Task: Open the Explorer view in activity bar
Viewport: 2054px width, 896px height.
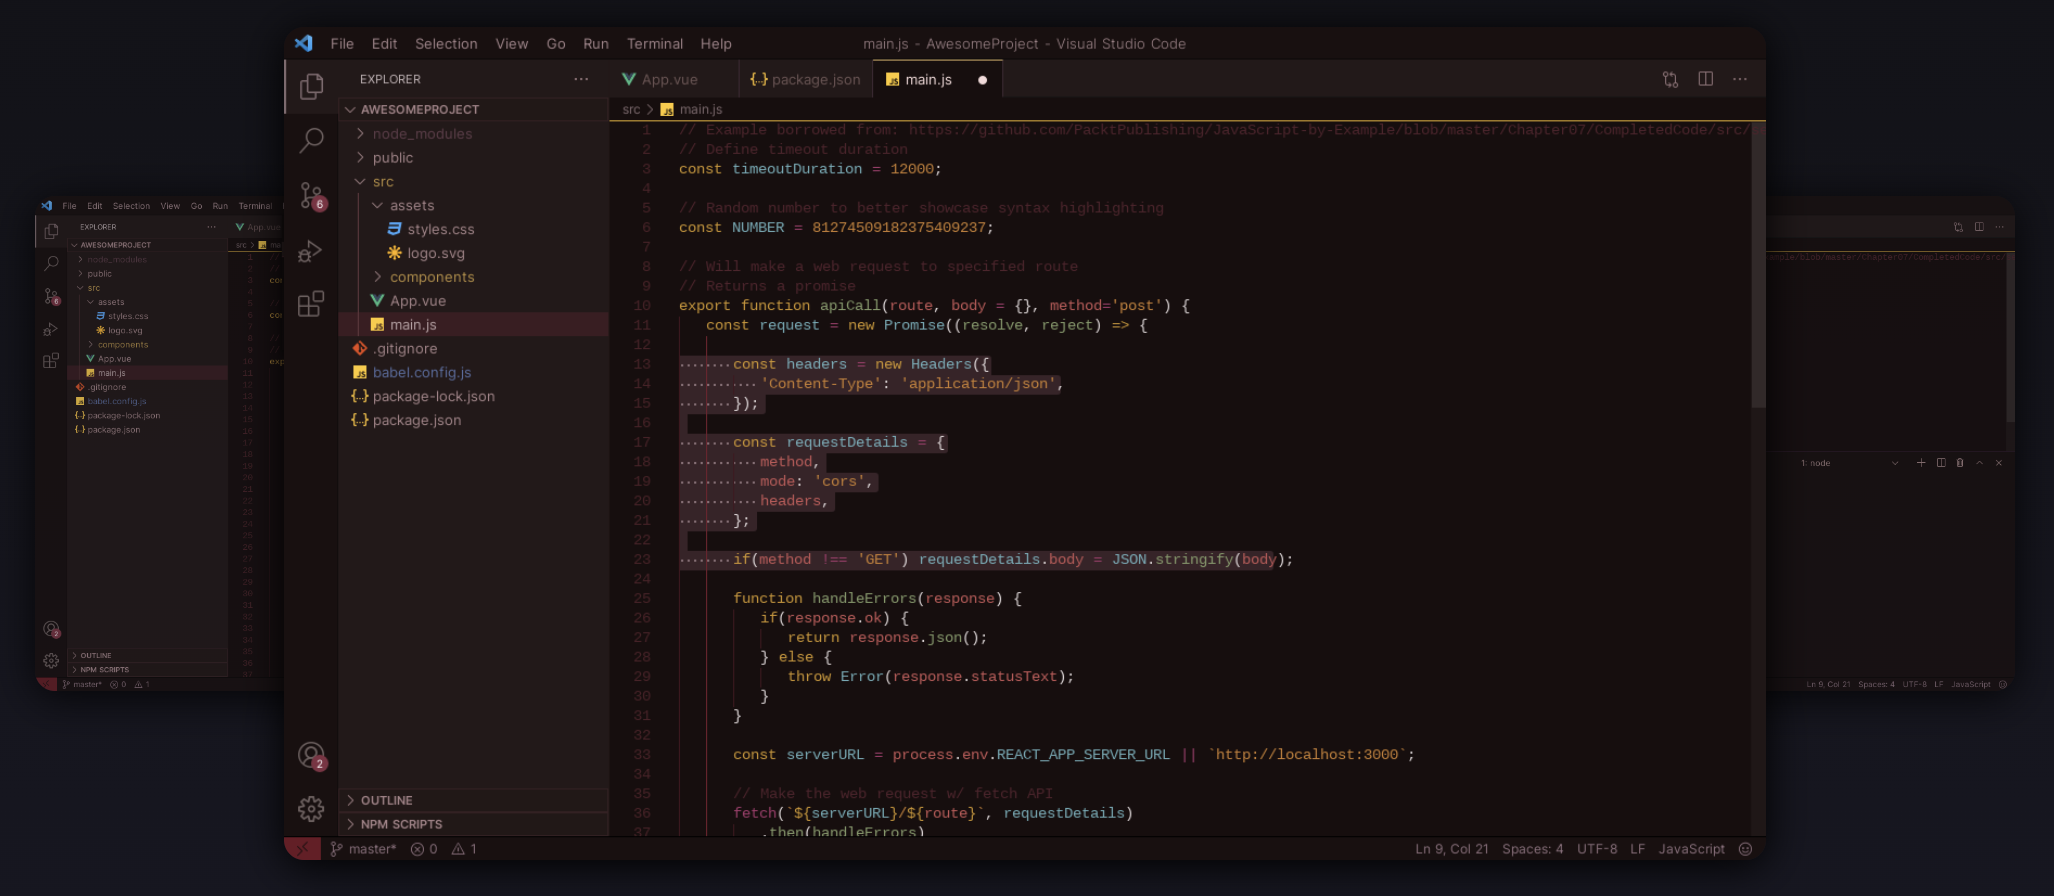Action: pos(311,87)
